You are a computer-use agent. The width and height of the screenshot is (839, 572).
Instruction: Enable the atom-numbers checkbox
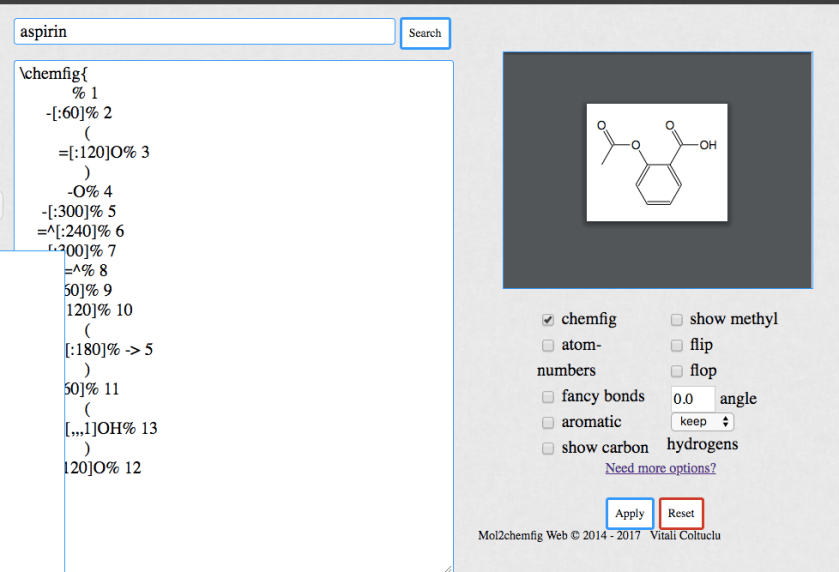tap(548, 346)
